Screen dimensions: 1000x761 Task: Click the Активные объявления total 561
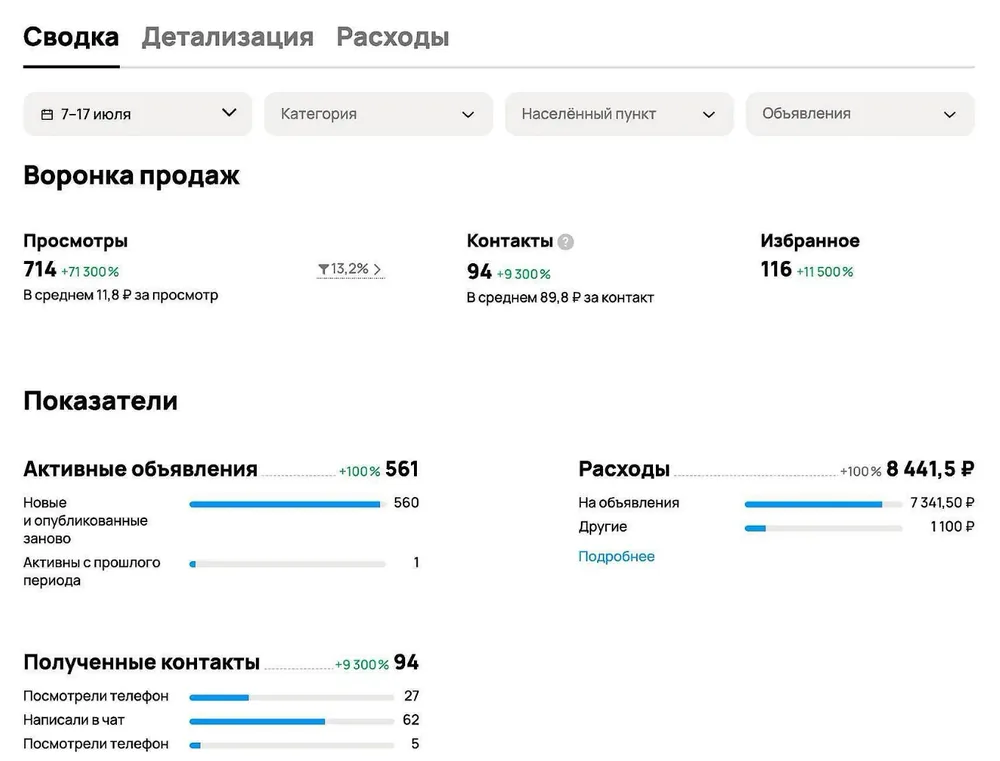[x=402, y=469]
